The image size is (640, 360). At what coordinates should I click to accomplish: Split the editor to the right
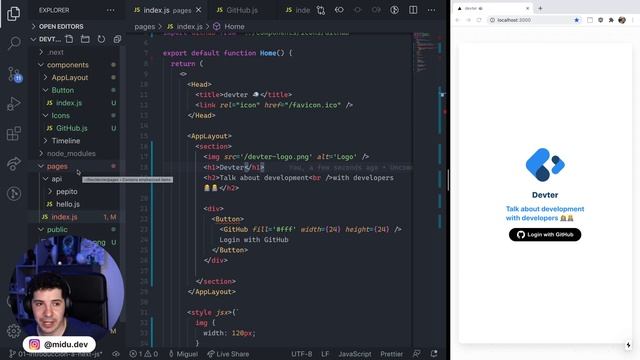click(x=413, y=10)
